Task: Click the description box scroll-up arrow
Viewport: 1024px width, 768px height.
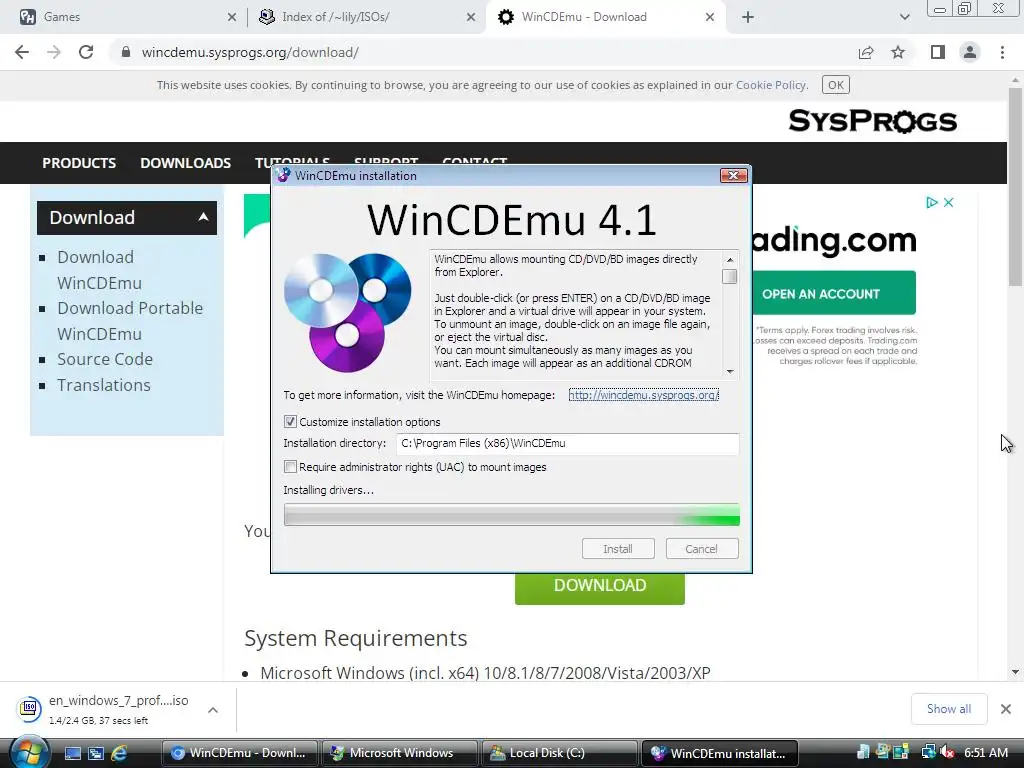Action: pyautogui.click(x=730, y=259)
